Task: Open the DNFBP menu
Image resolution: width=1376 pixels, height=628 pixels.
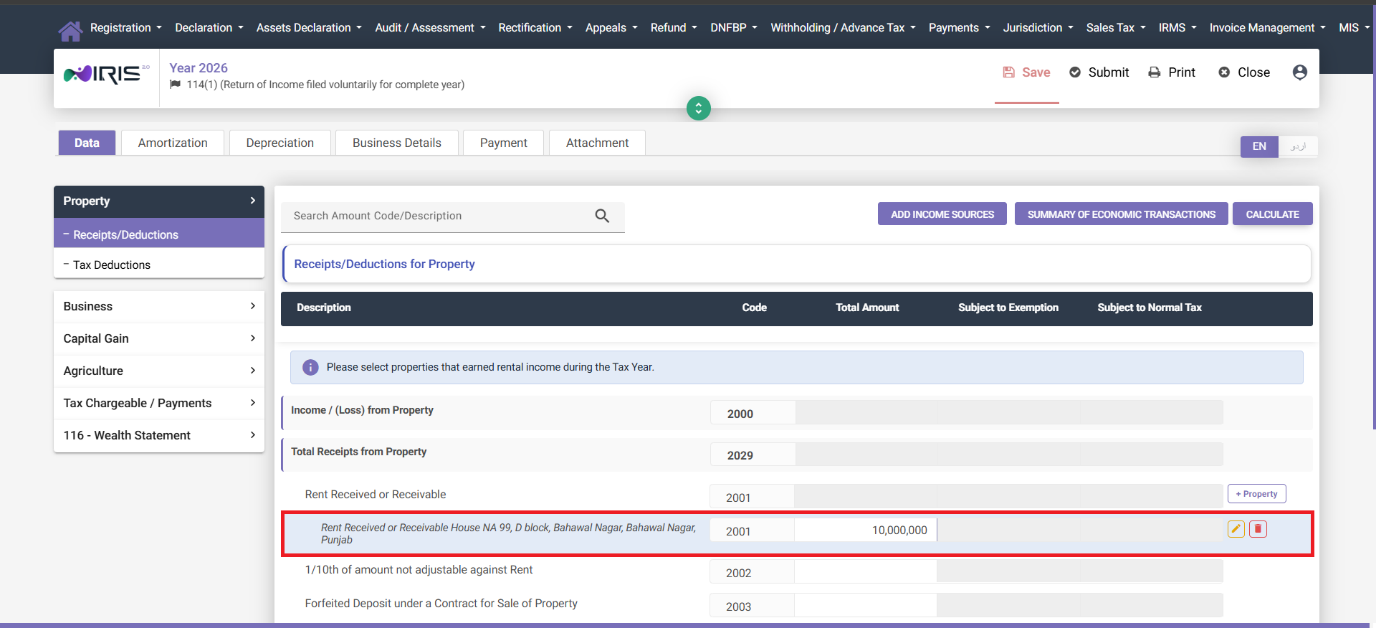Action: [734, 28]
